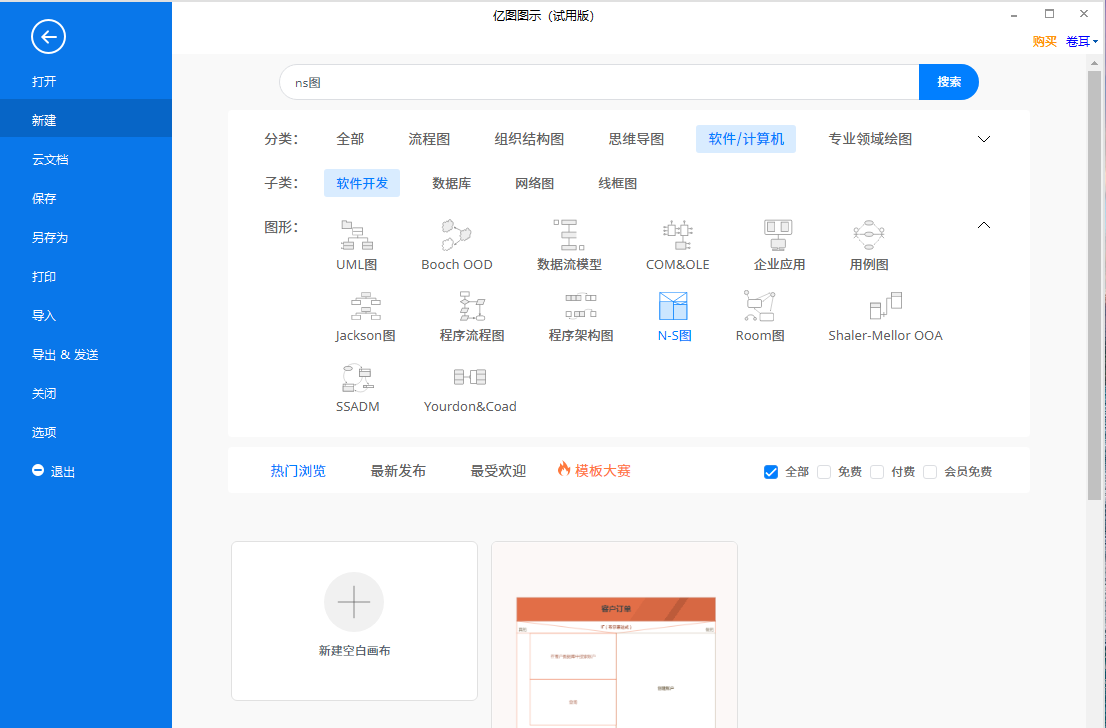Show the 最受欢迎 templates tab
Screen dimensions: 1106x728
[x=498, y=471]
